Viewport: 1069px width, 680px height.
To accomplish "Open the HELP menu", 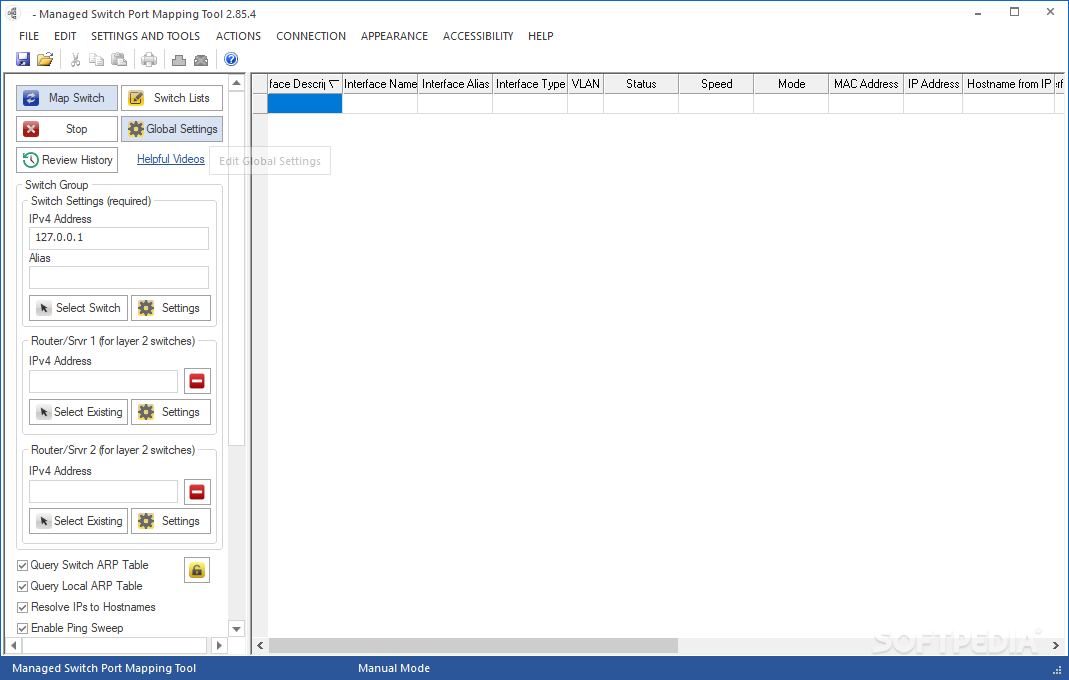I will [x=541, y=36].
